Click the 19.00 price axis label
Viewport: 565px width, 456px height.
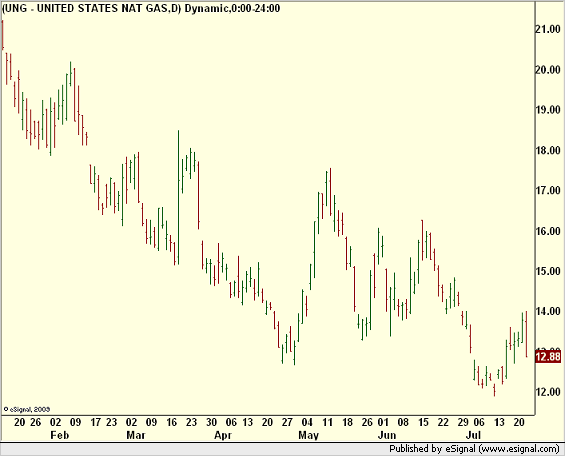tap(548, 110)
